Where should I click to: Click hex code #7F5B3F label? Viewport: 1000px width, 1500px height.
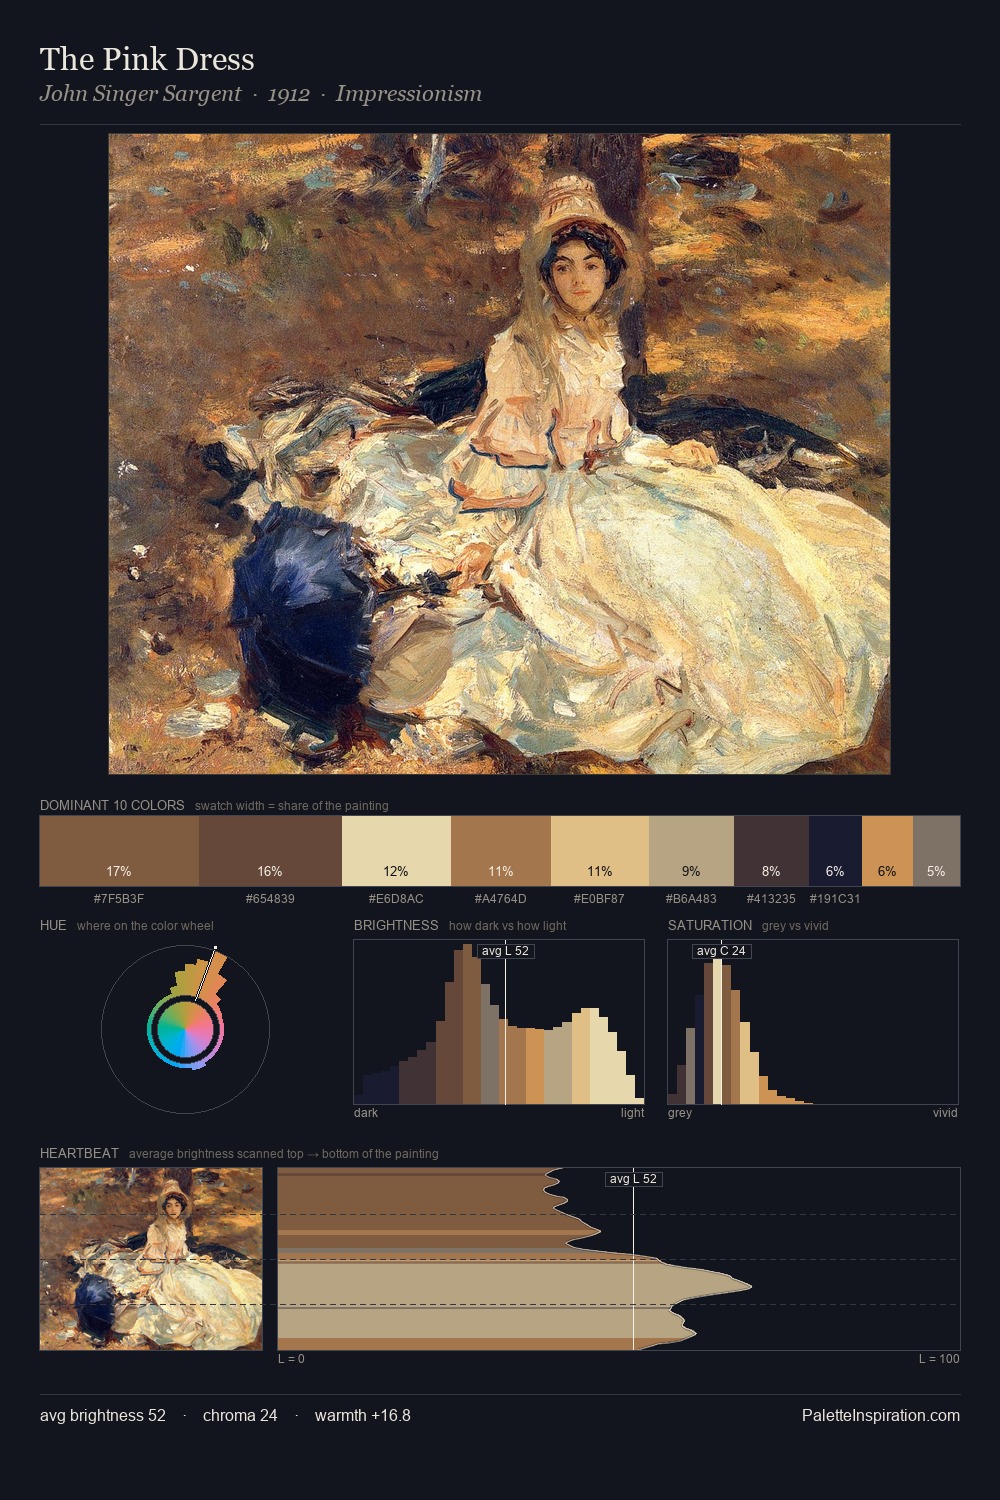(119, 898)
